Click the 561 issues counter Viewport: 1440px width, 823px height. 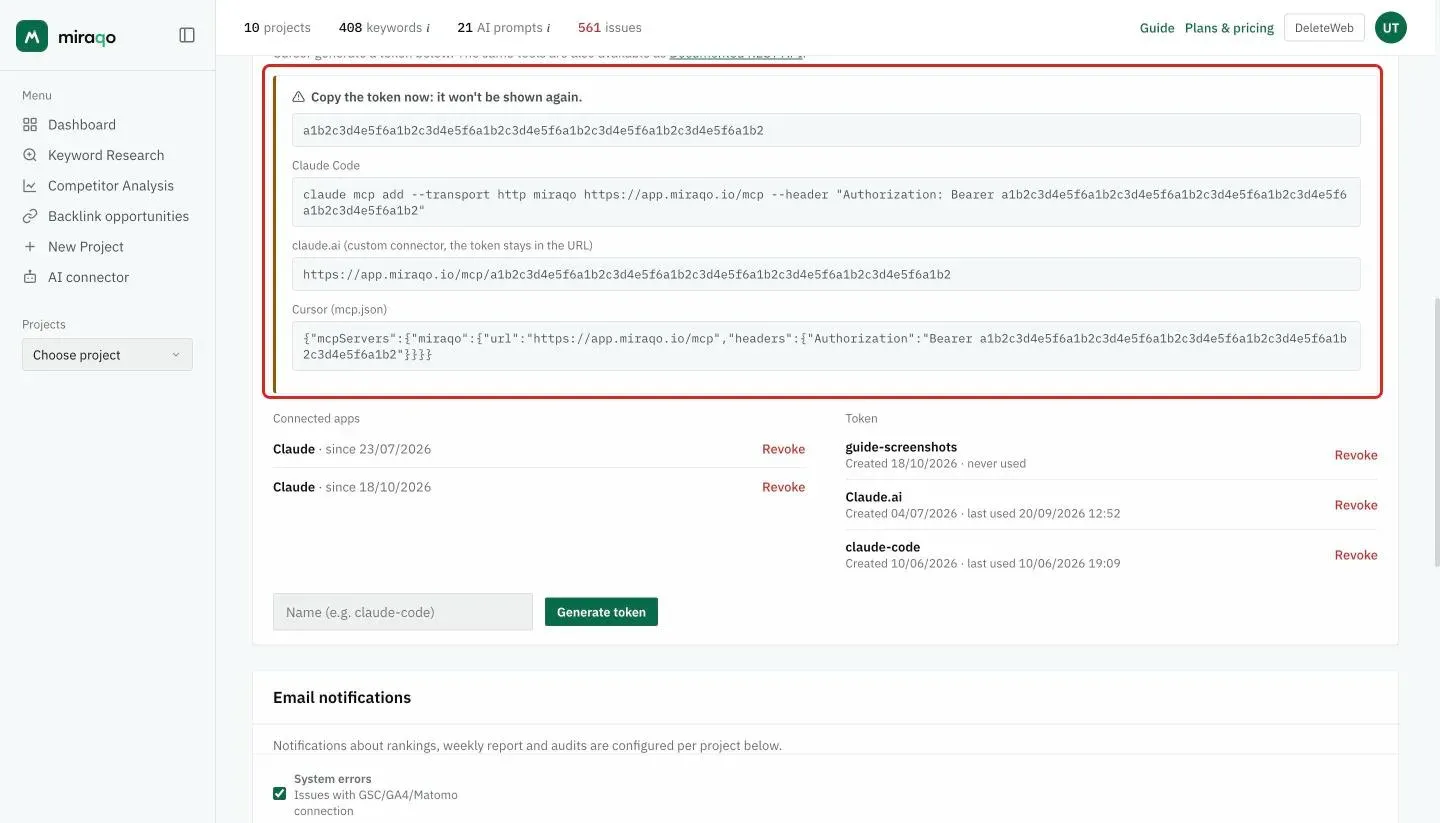610,28
